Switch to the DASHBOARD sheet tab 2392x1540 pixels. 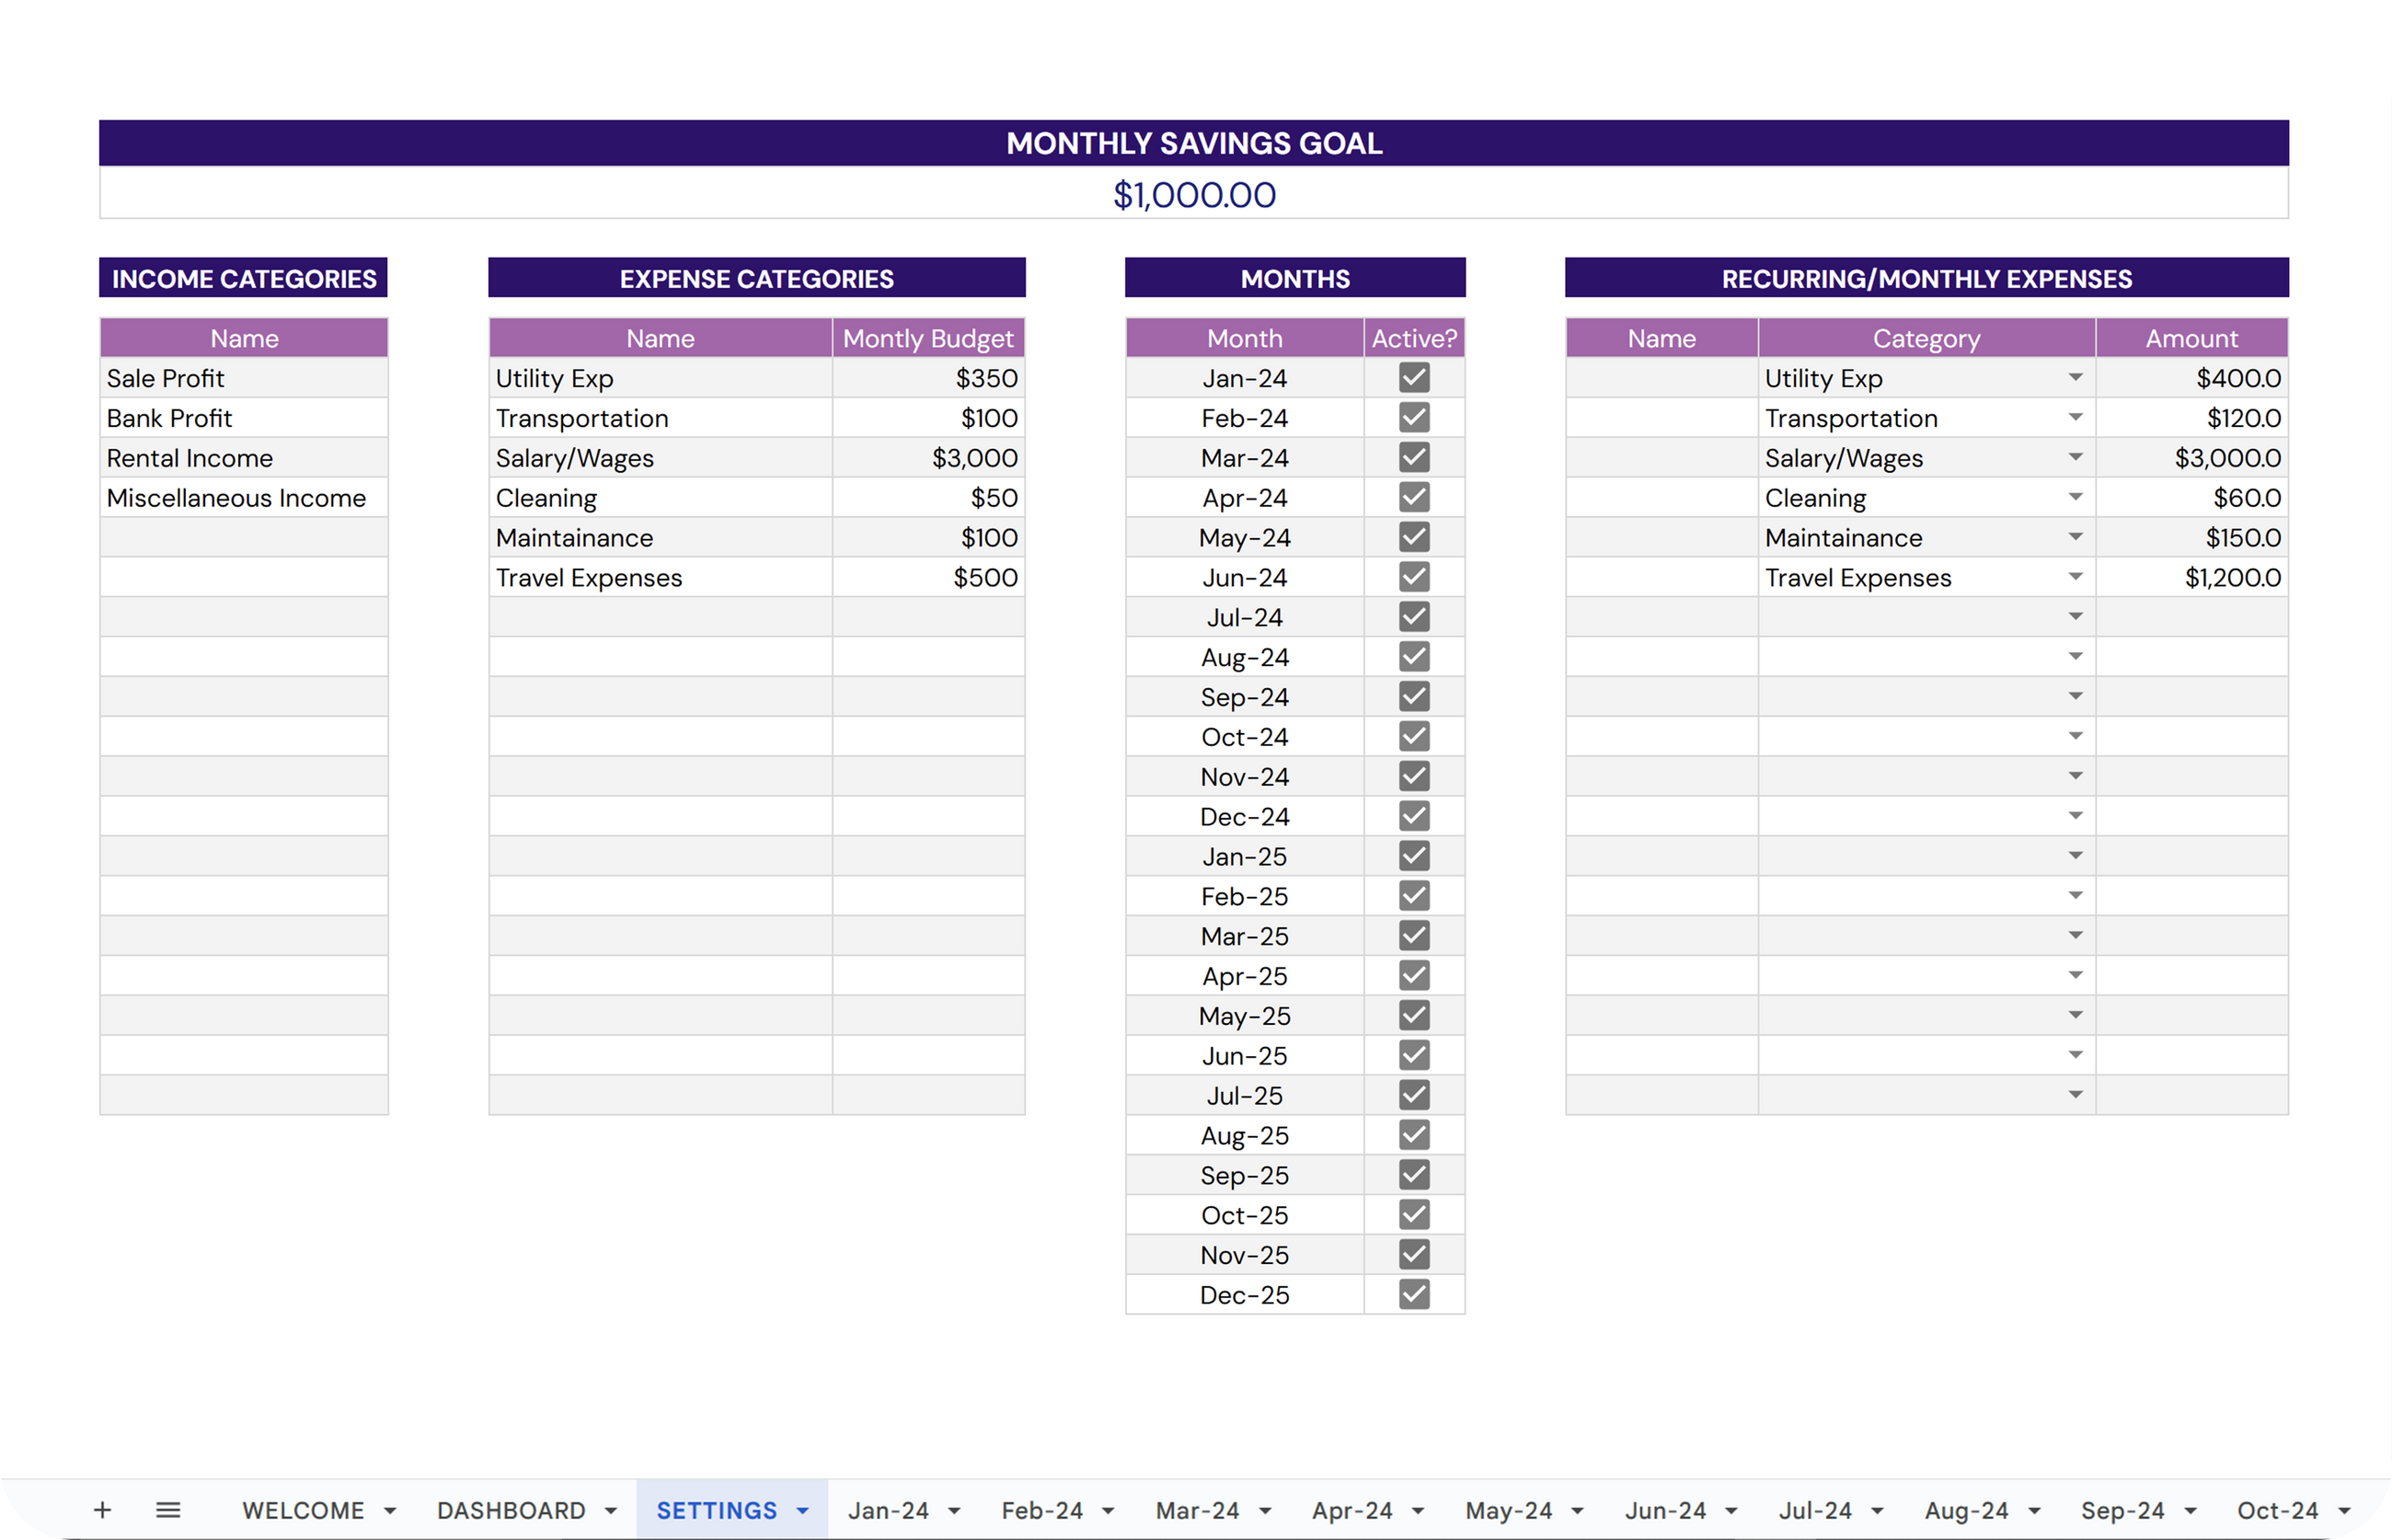511,1511
